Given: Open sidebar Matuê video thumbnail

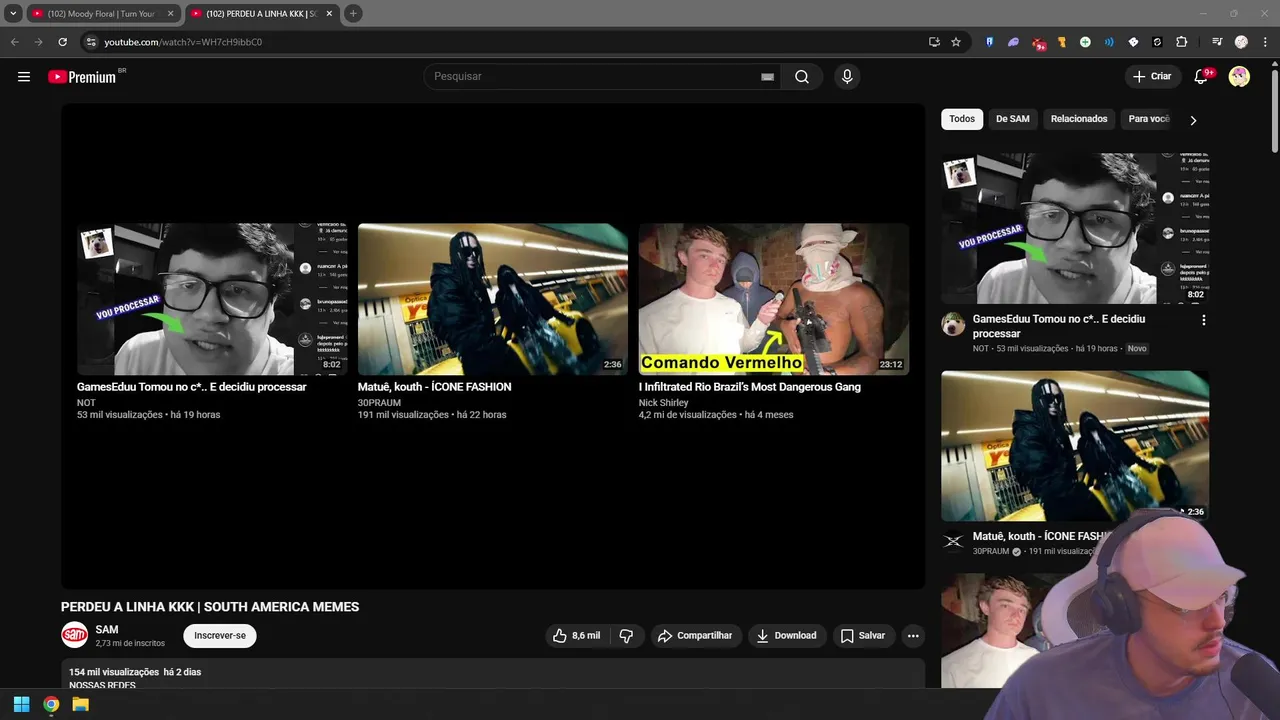Looking at the screenshot, I should (x=1075, y=446).
